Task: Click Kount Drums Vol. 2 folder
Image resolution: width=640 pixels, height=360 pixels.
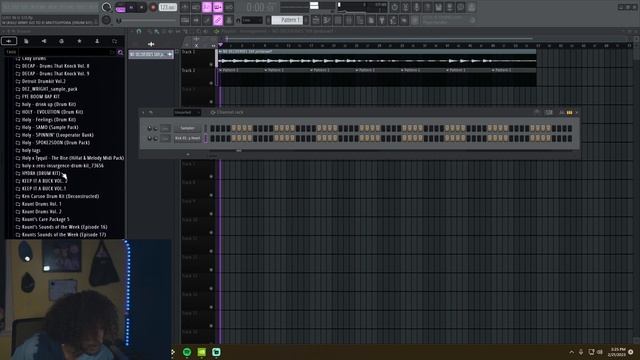Action: click(x=41, y=211)
